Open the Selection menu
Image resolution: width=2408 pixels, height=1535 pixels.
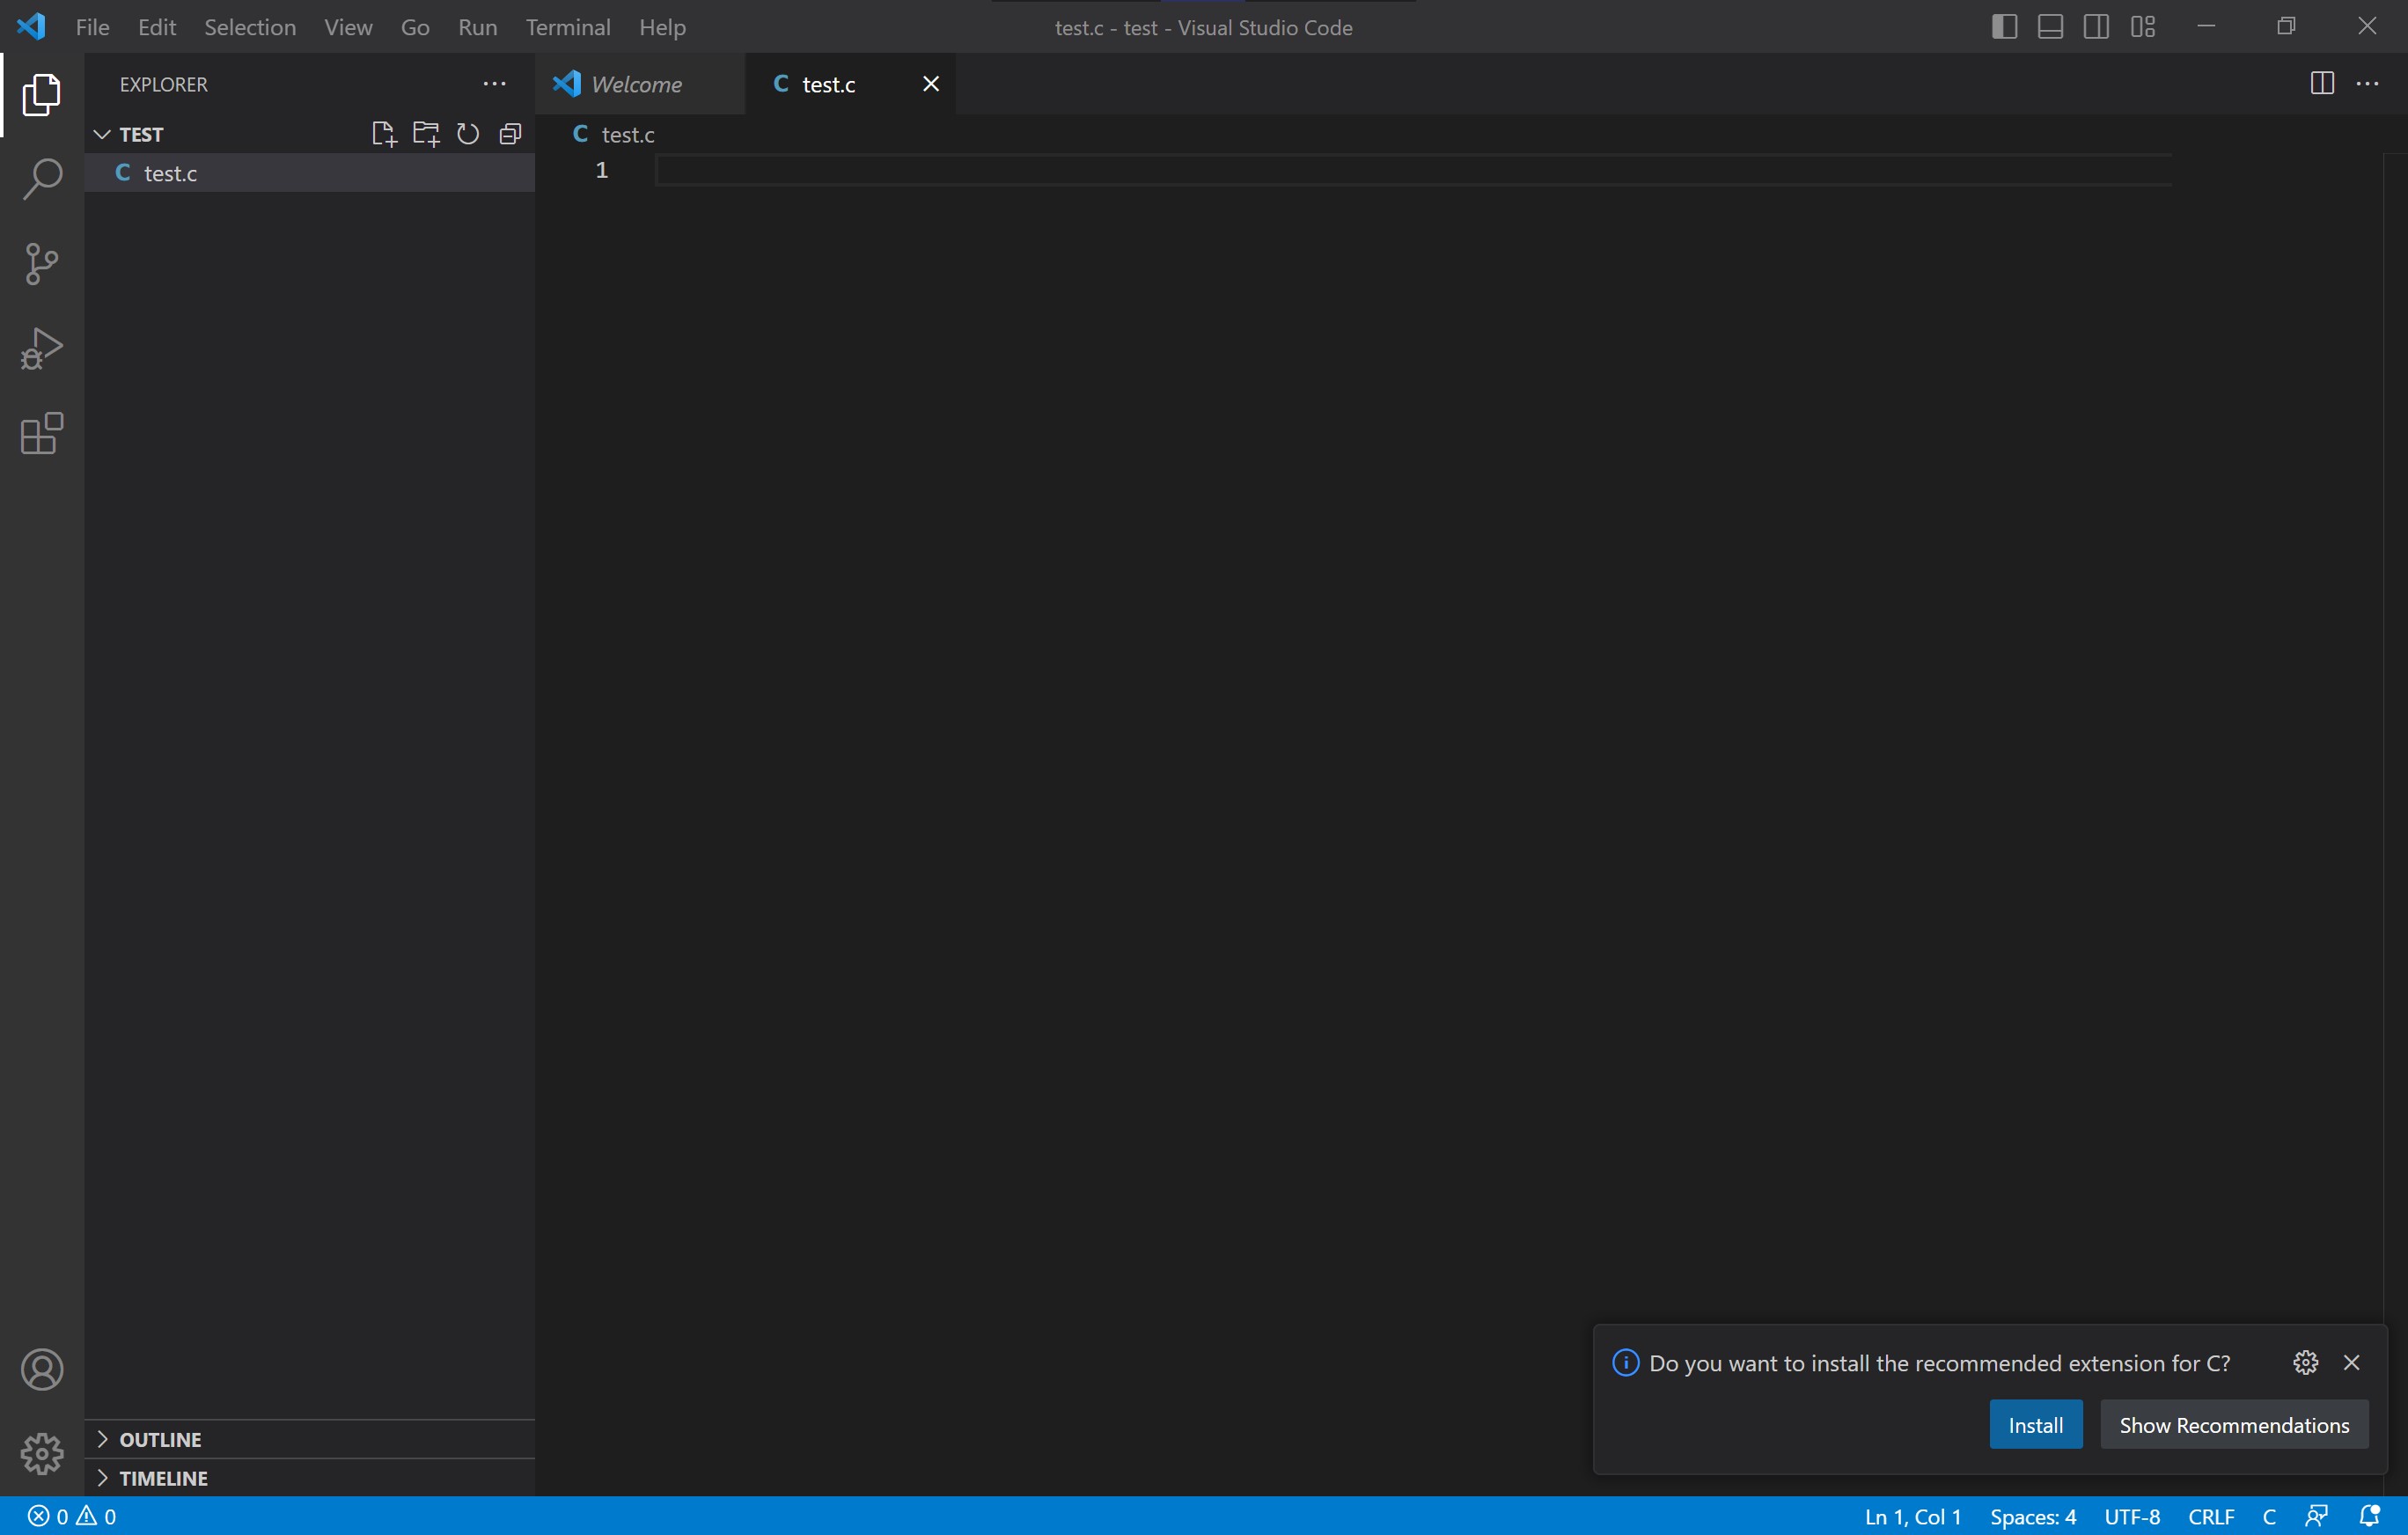click(x=250, y=27)
